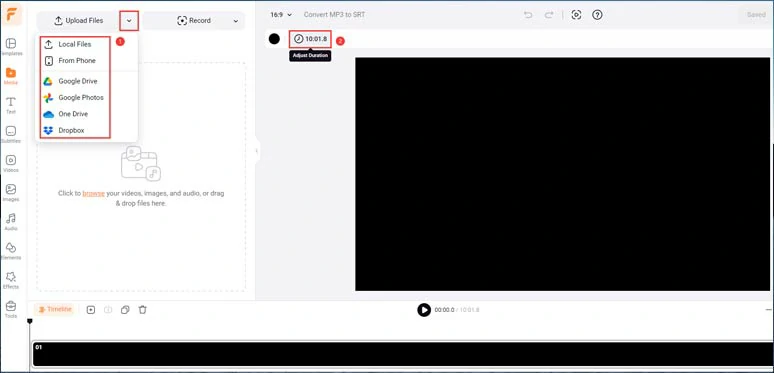Open the FlexClip logo home icon
Viewport: 774px width, 373px height.
pyautogui.click(x=11, y=14)
